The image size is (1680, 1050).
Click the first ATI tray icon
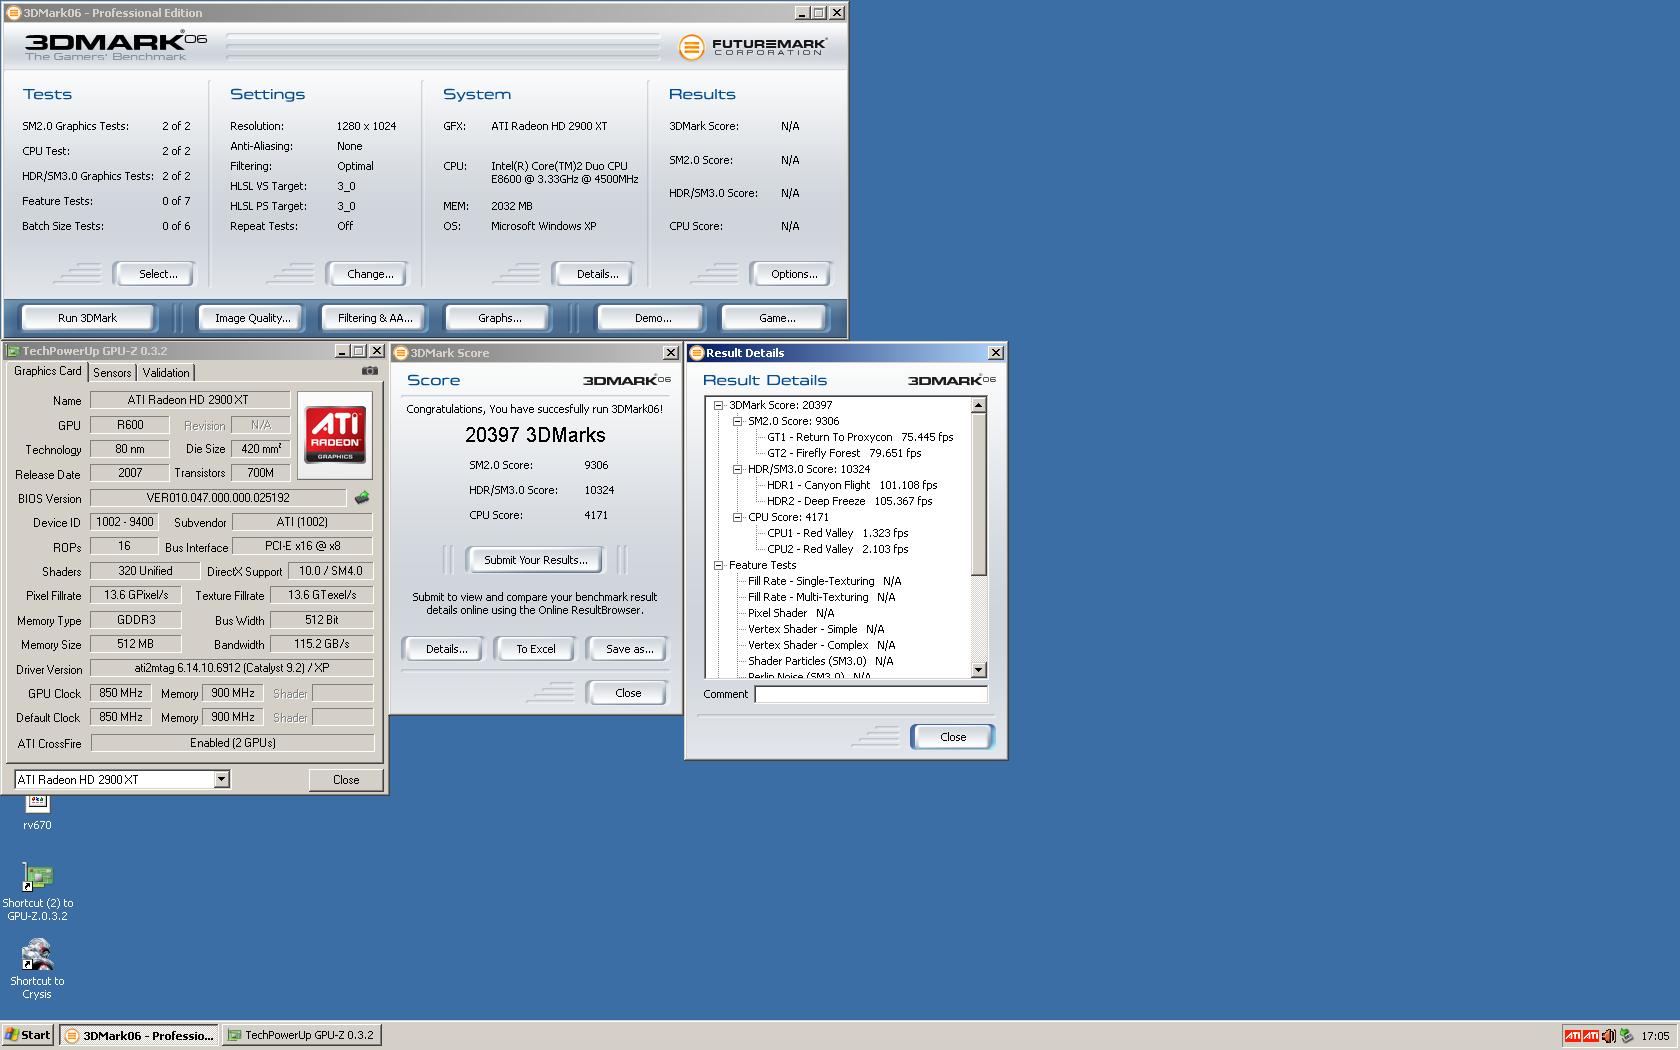click(1573, 1035)
